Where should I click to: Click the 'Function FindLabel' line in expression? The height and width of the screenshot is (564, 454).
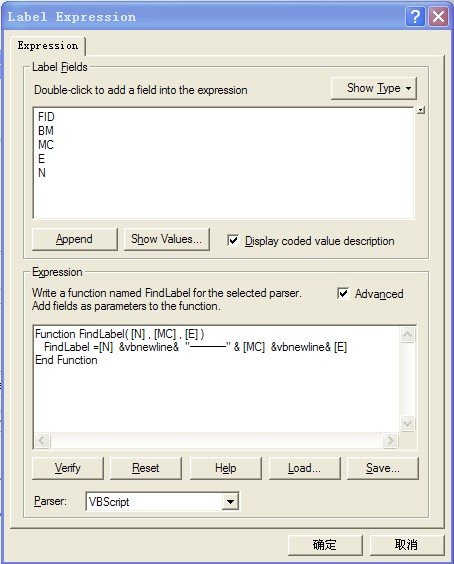[119, 334]
